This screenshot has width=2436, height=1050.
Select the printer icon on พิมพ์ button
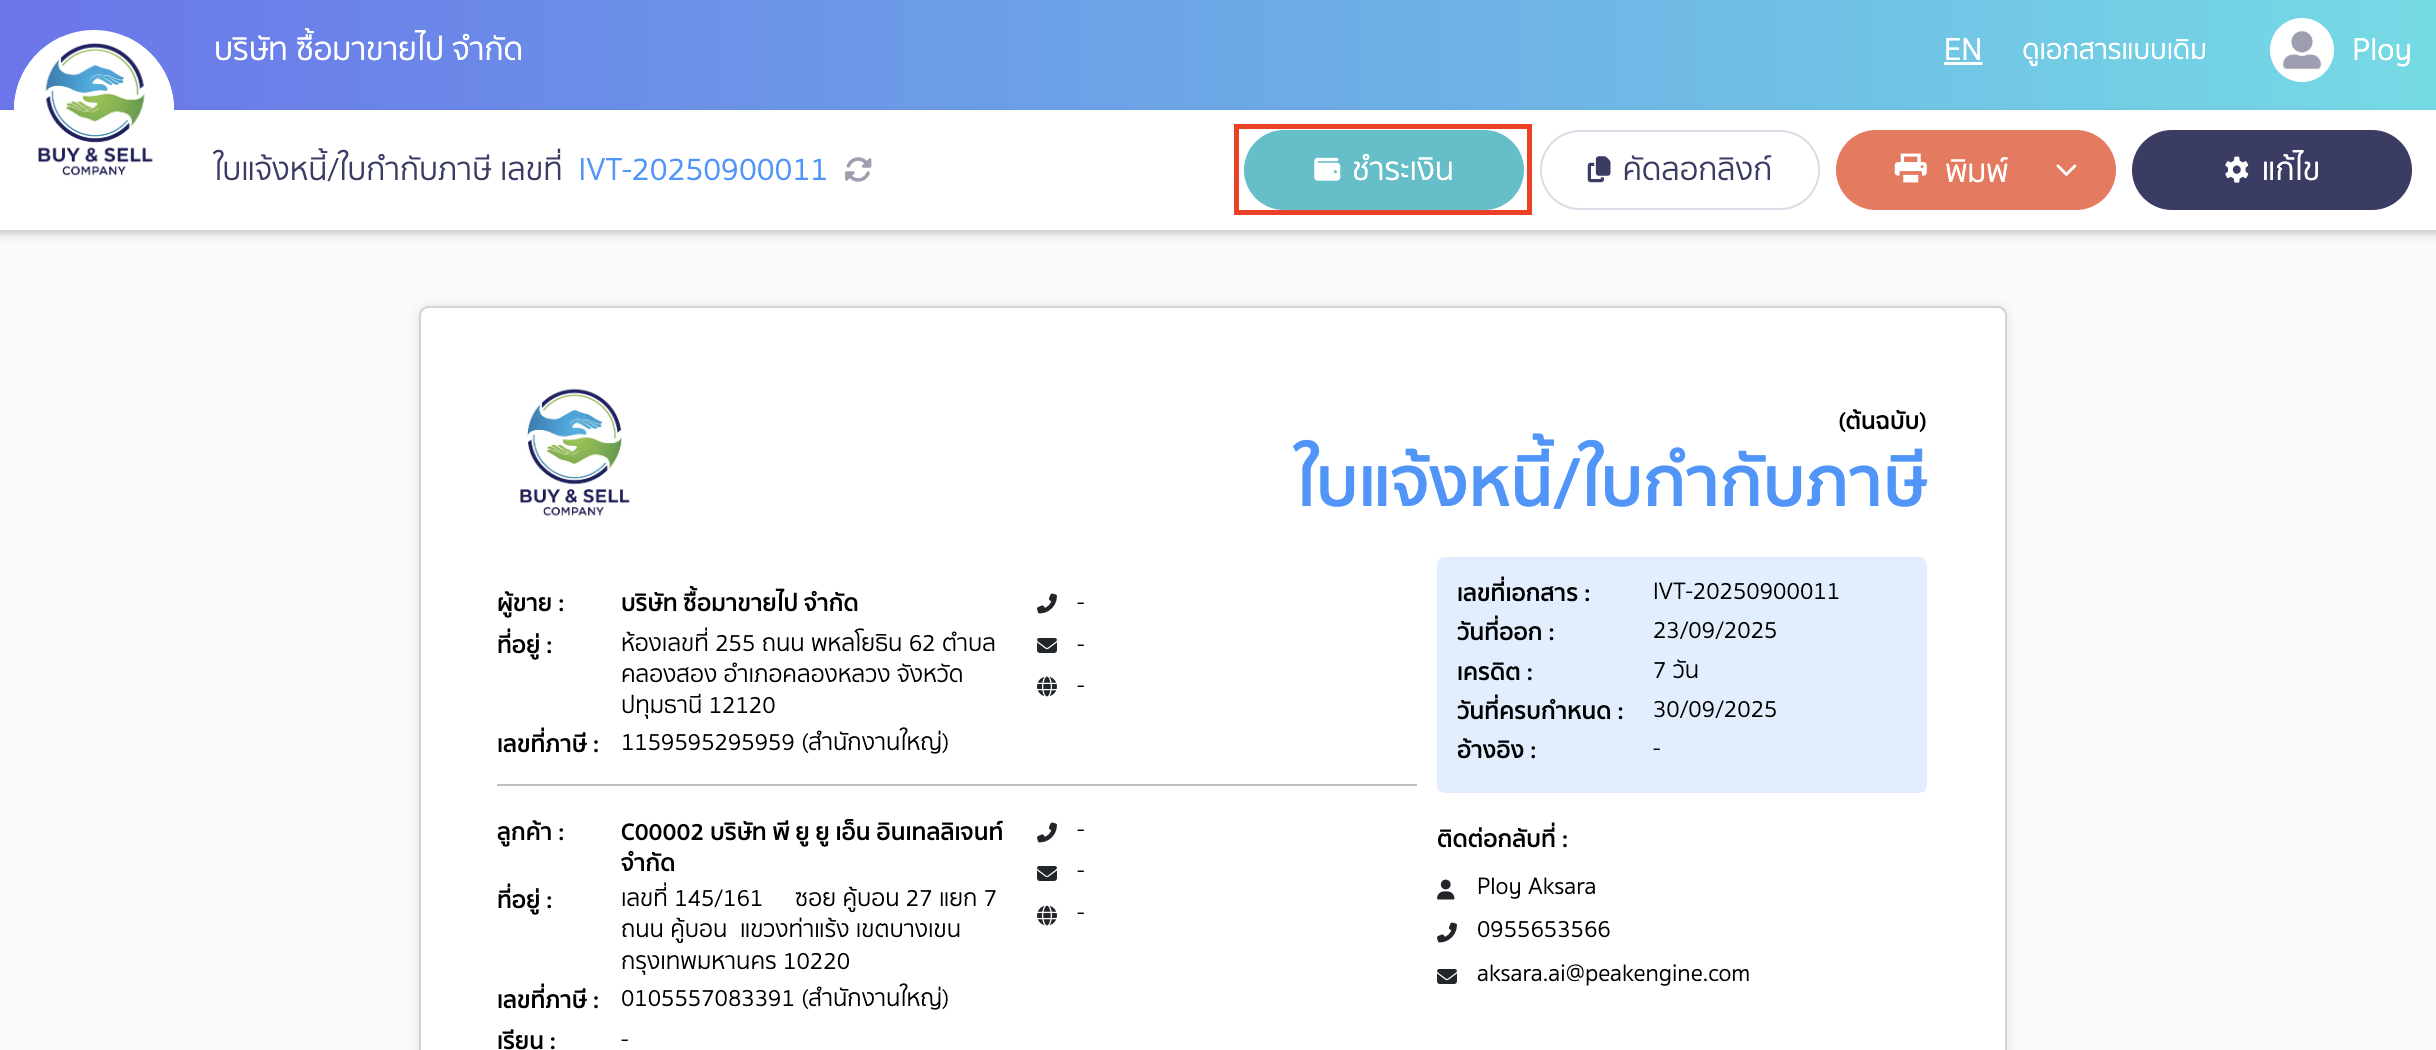[x=1912, y=169]
